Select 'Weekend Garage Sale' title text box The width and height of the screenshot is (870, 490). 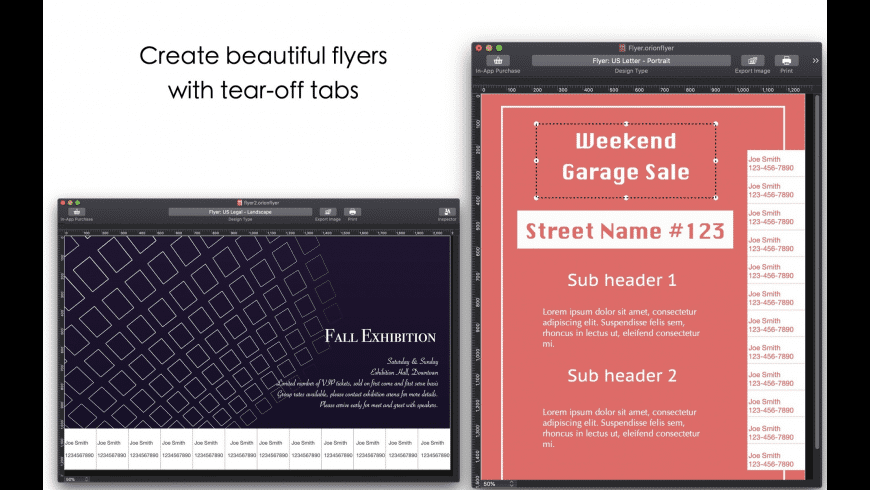[626, 160]
